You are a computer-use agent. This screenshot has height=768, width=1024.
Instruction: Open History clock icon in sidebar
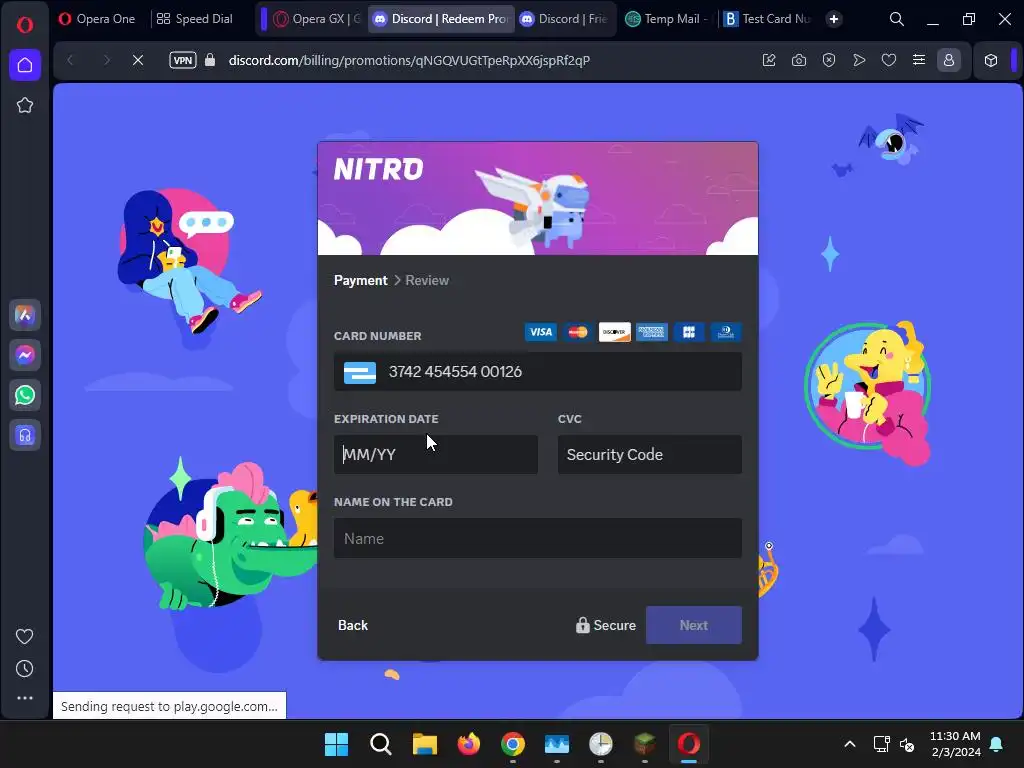(25, 669)
